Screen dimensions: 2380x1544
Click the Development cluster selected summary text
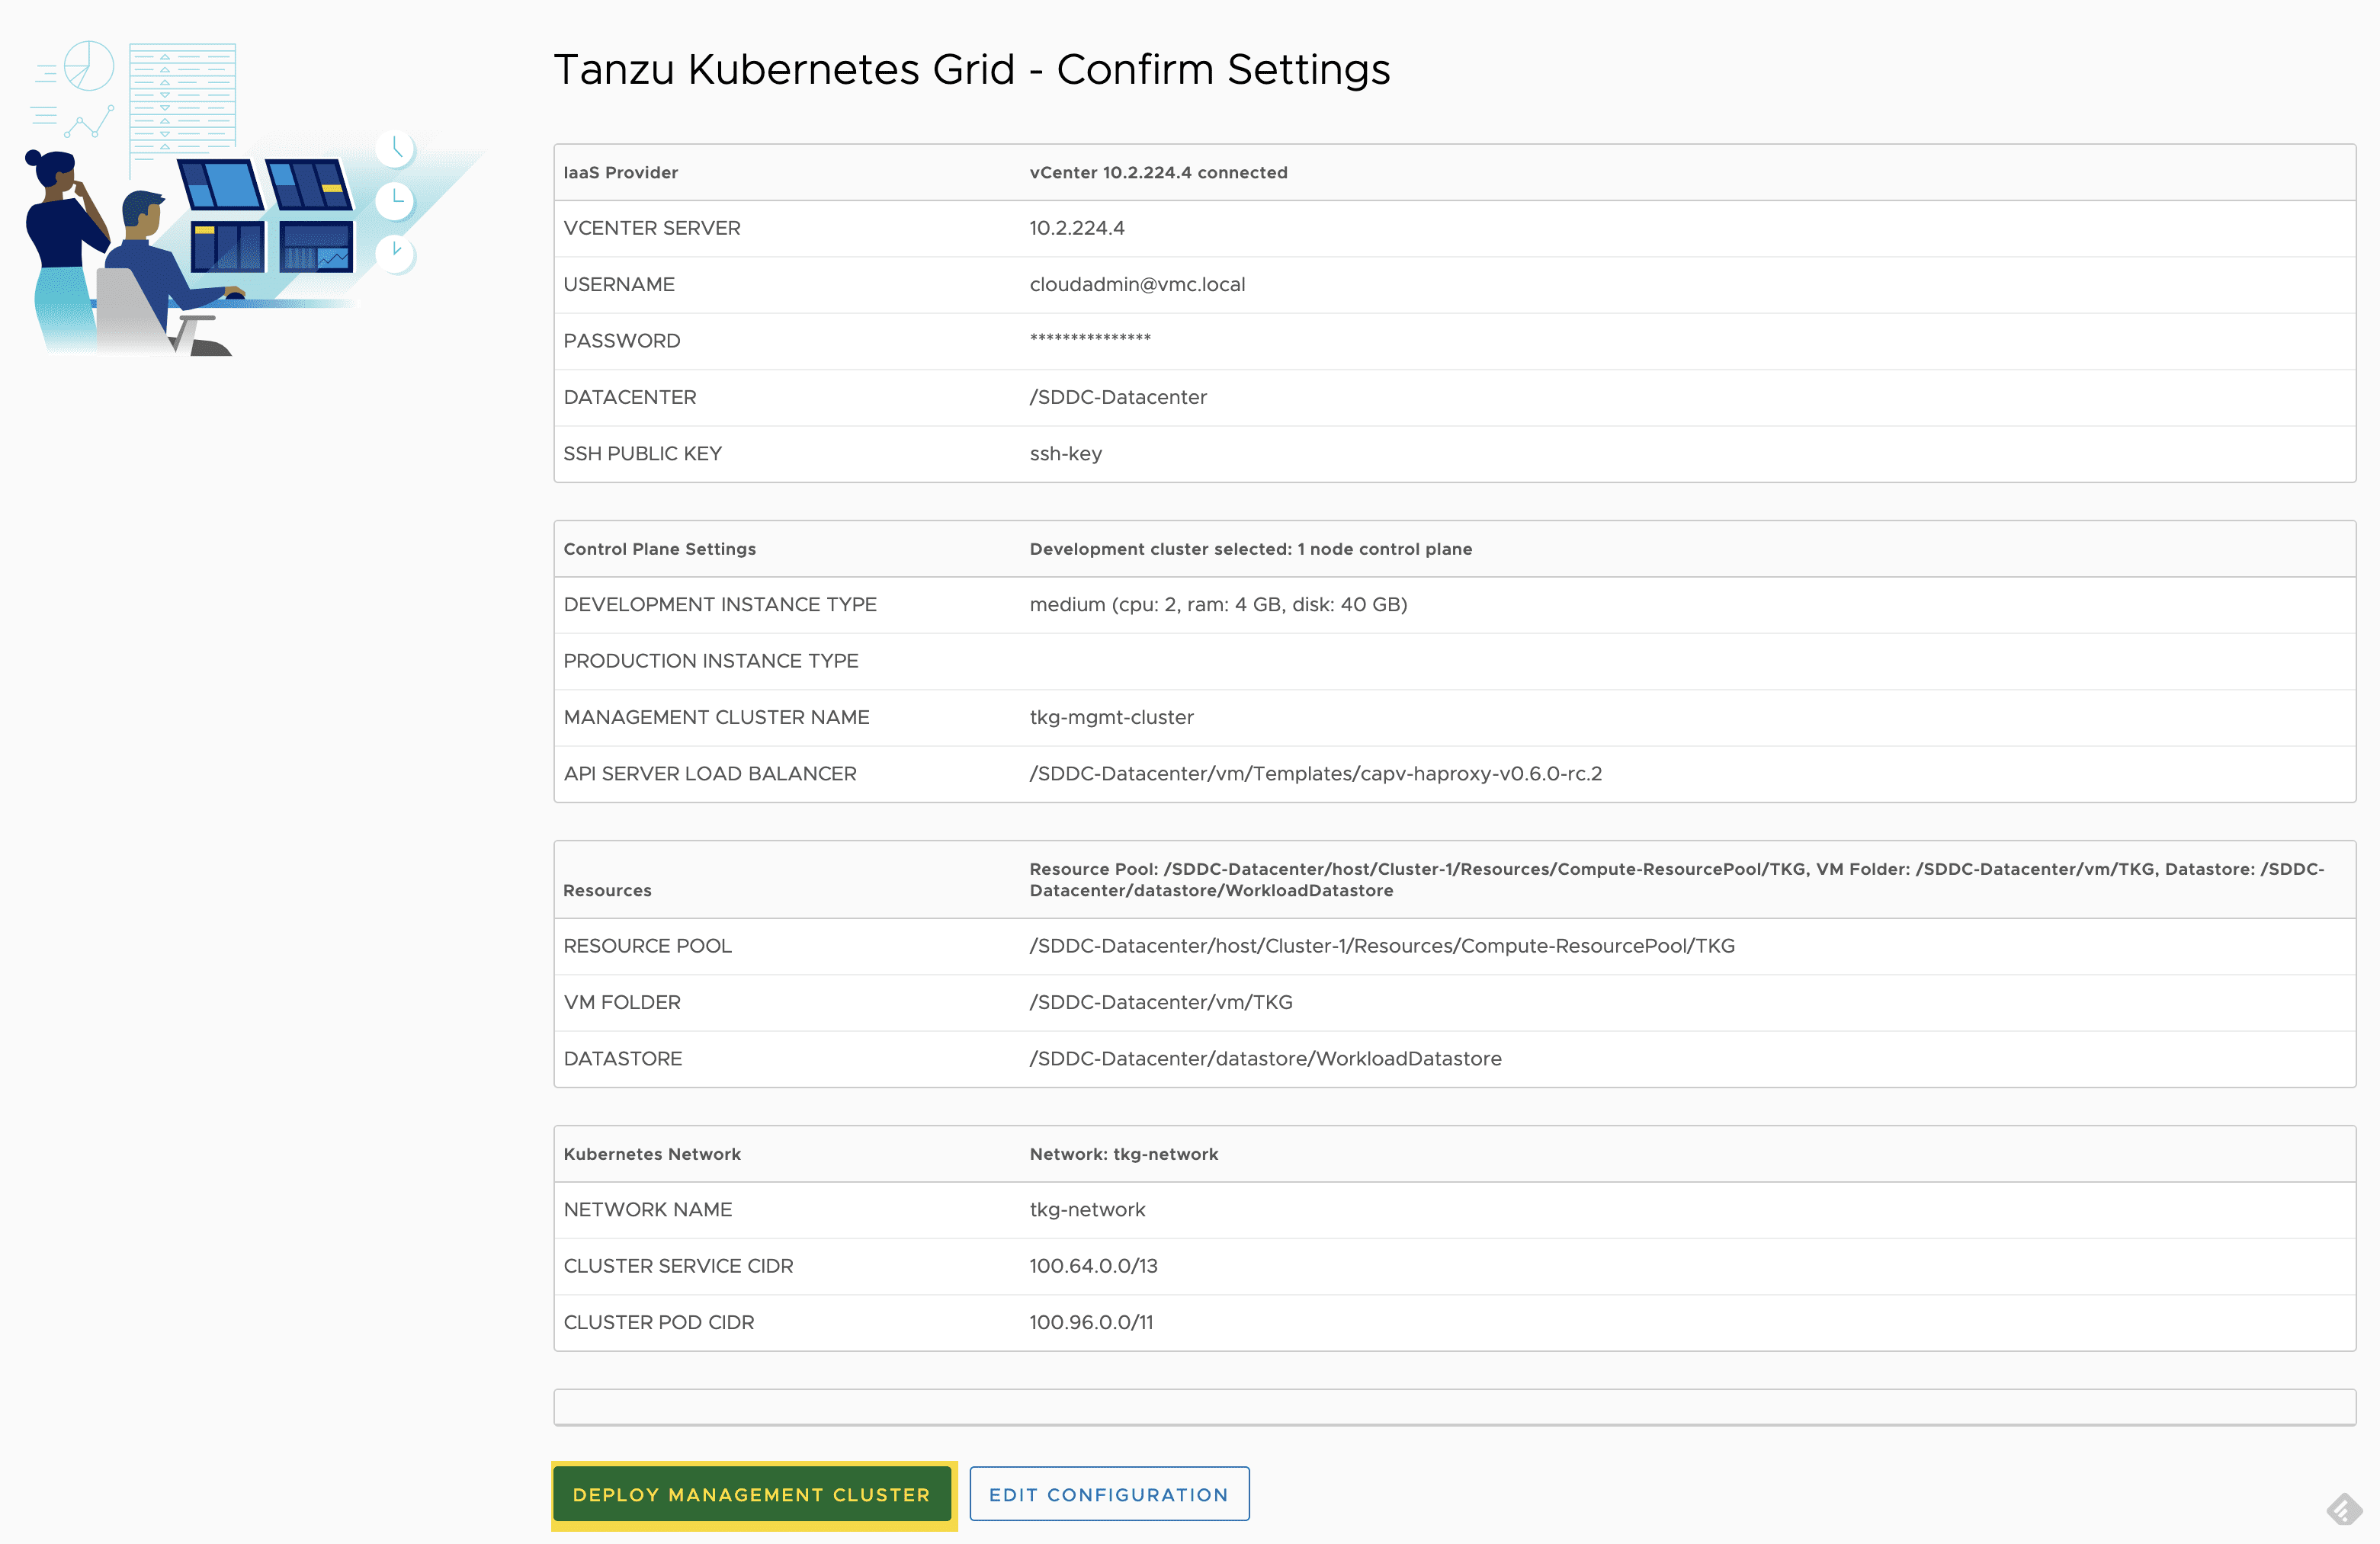[x=1250, y=548]
